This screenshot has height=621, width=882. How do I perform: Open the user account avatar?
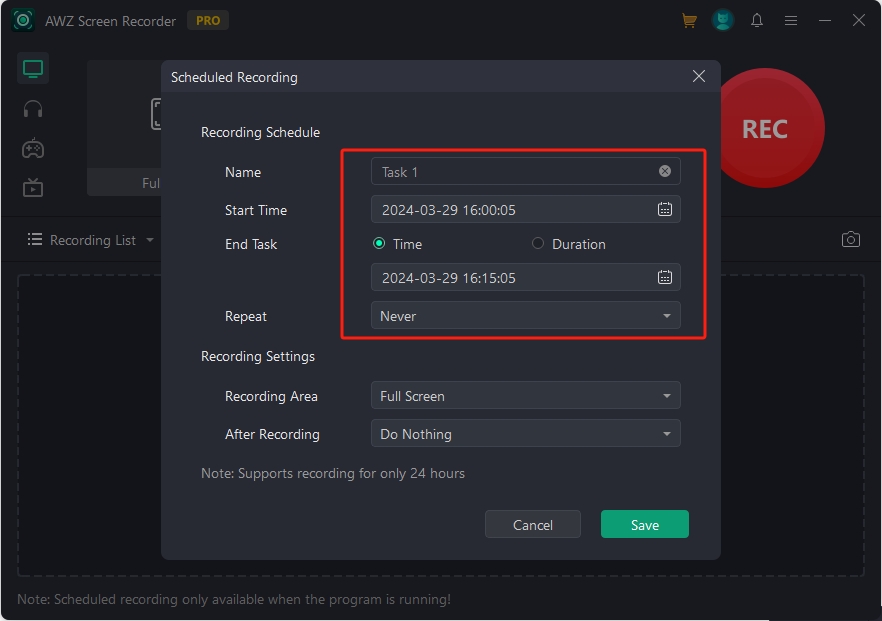pos(723,21)
